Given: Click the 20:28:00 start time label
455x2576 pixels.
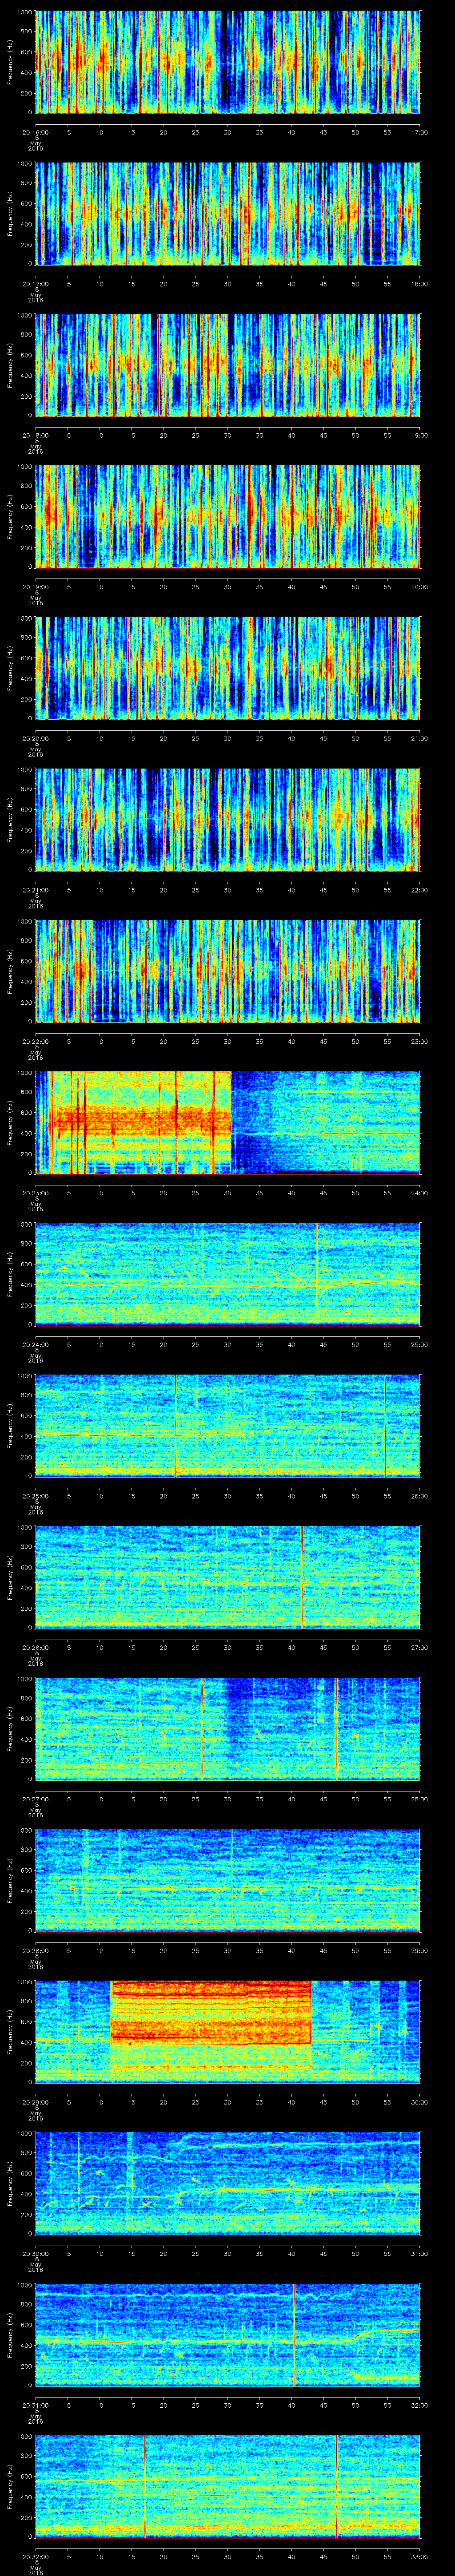Looking at the screenshot, I should pos(36,1950).
